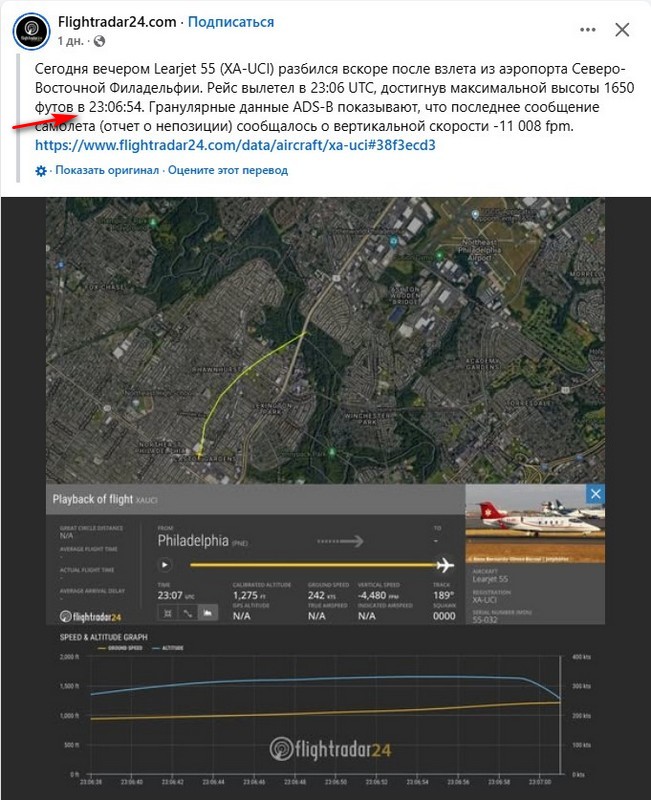651x800 pixels.
Task: Open the Flightradar24.com page name link
Action: point(117,22)
